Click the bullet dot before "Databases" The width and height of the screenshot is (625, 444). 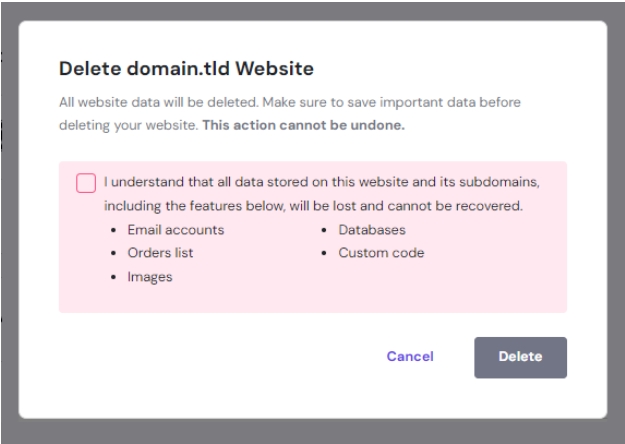point(325,231)
